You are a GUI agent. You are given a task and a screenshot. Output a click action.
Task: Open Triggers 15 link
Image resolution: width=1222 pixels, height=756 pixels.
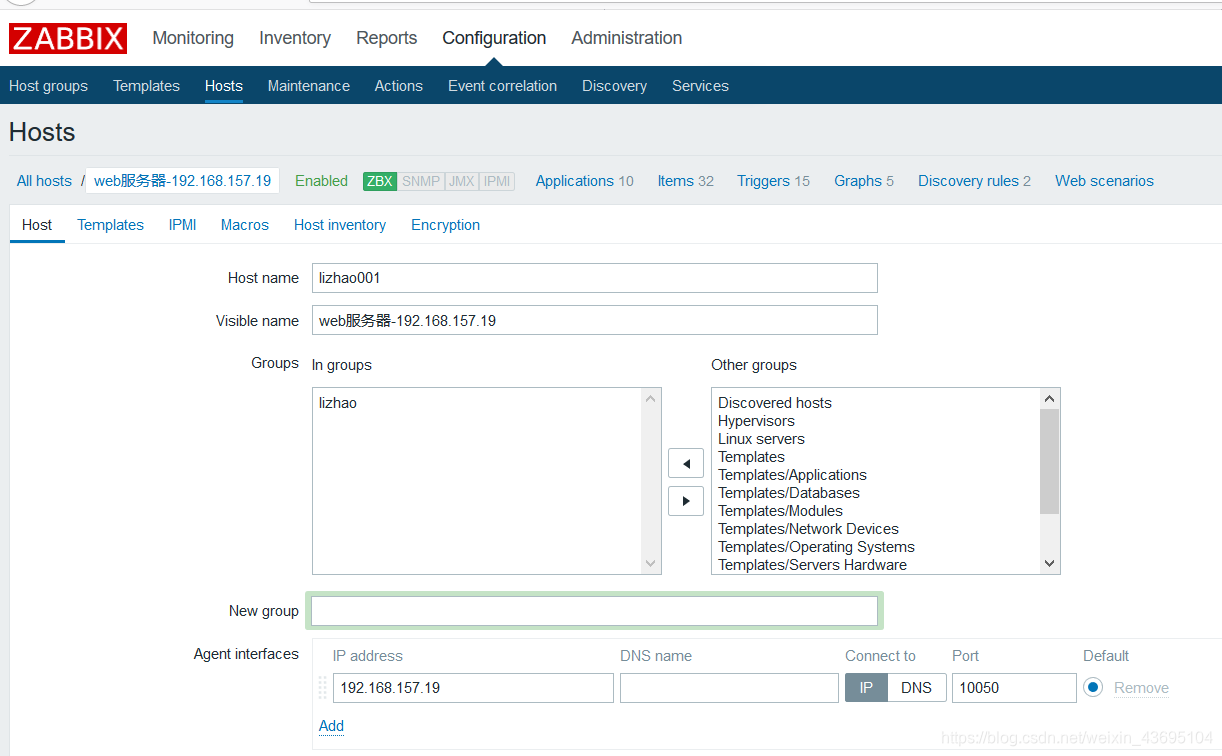(x=774, y=181)
